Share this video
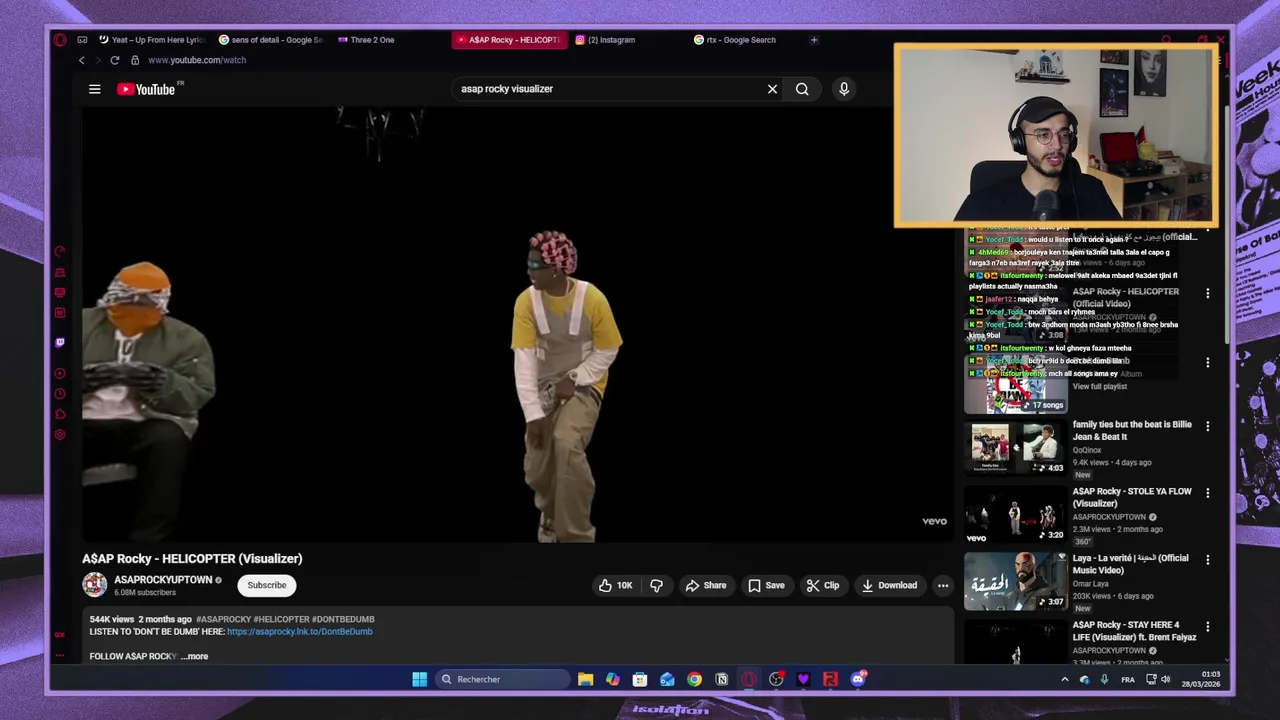The height and width of the screenshot is (720, 1280). pyautogui.click(x=706, y=585)
